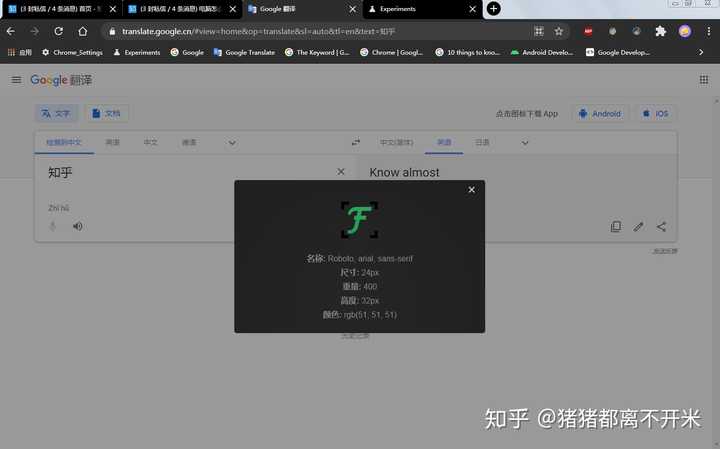Image resolution: width=720 pixels, height=449 pixels.
Task: Expand the target language dropdown arrow
Action: click(x=525, y=143)
